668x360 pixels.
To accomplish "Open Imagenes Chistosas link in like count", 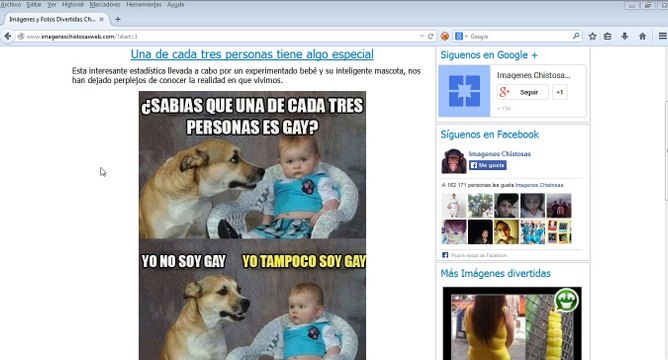I will (539, 185).
